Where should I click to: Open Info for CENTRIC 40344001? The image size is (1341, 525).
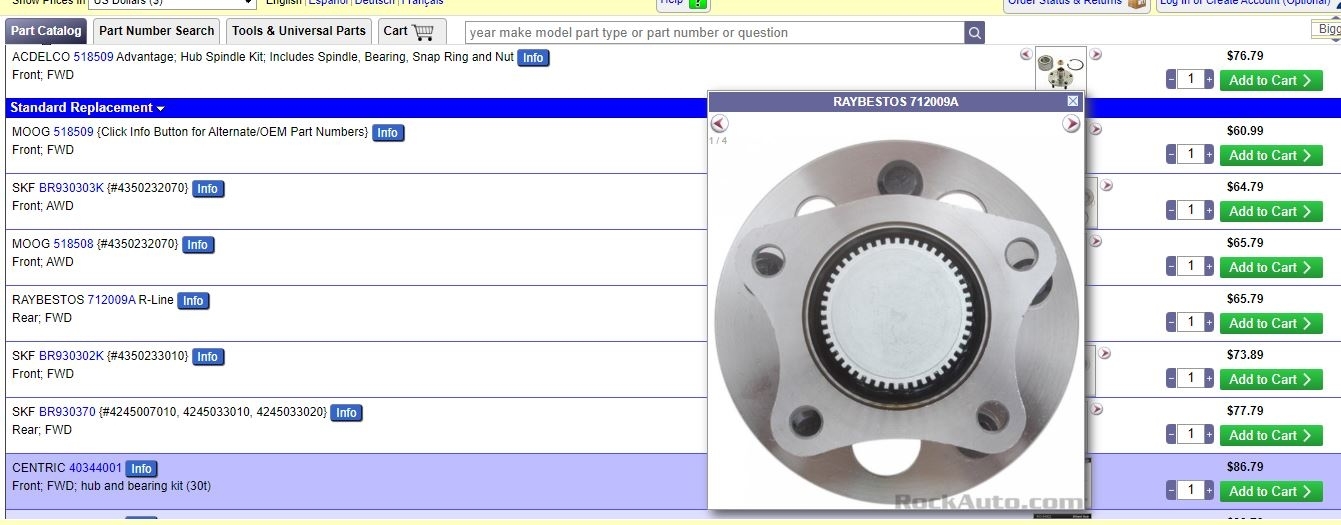tap(141, 469)
